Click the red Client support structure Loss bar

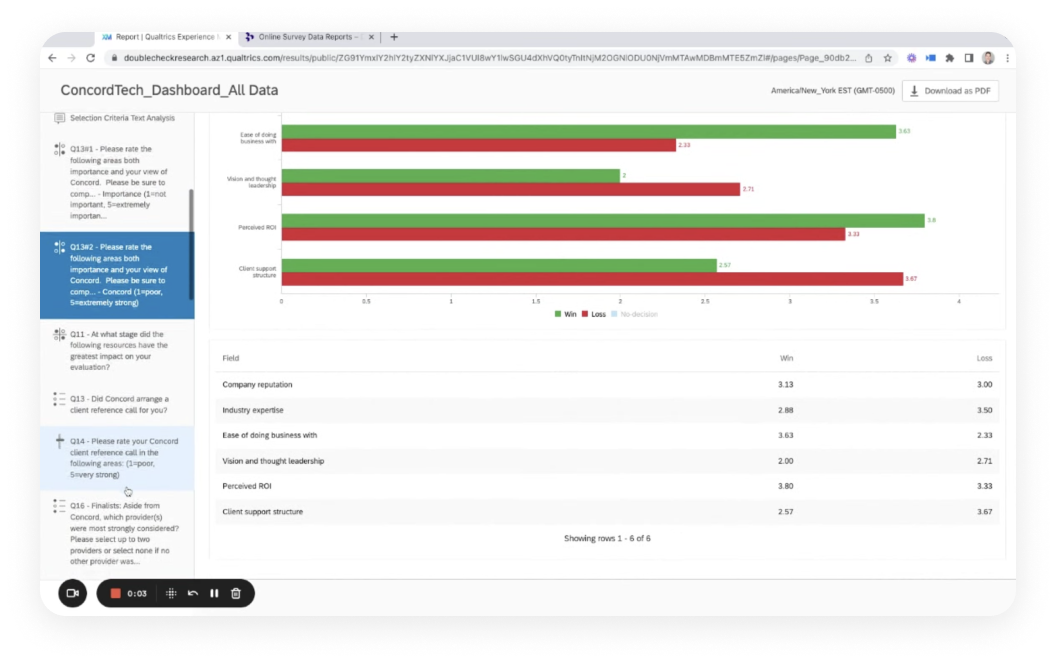coord(592,279)
